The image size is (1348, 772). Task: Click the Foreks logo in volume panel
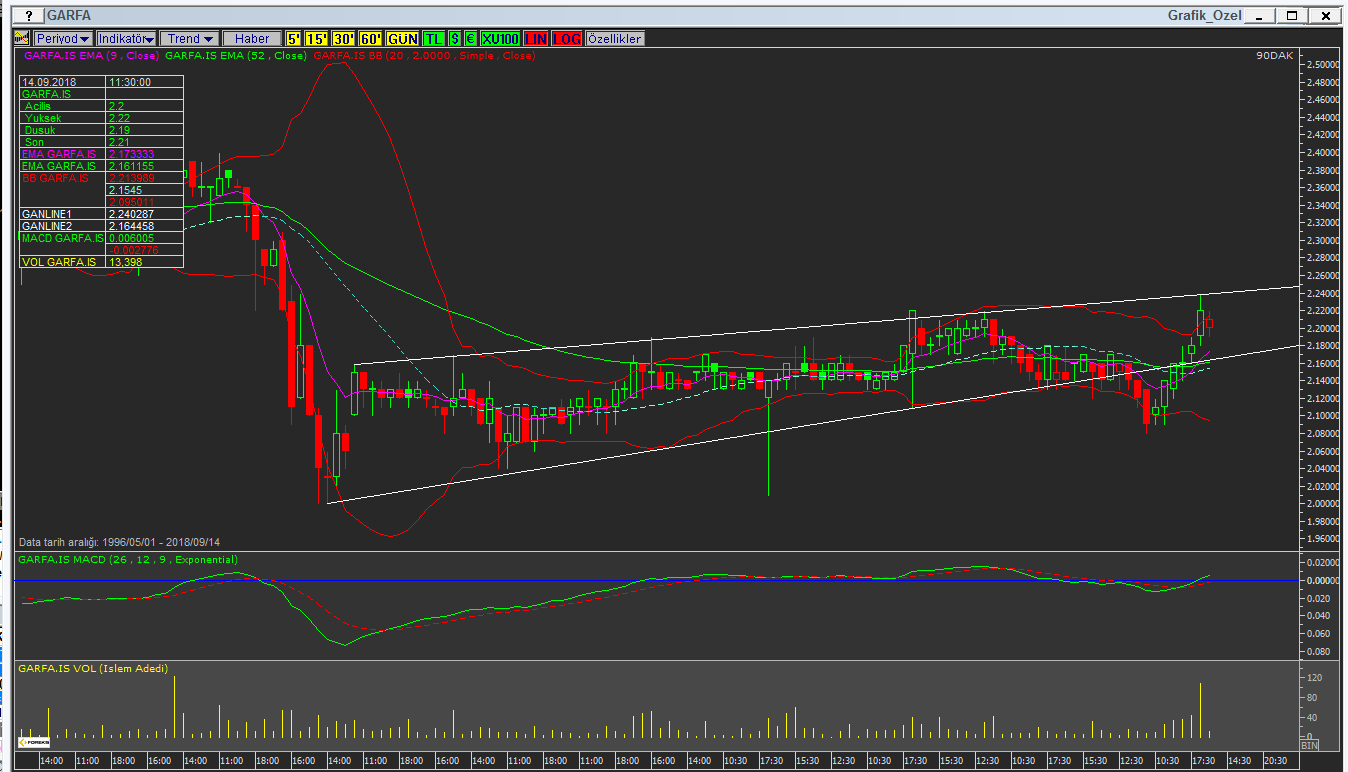click(34, 743)
